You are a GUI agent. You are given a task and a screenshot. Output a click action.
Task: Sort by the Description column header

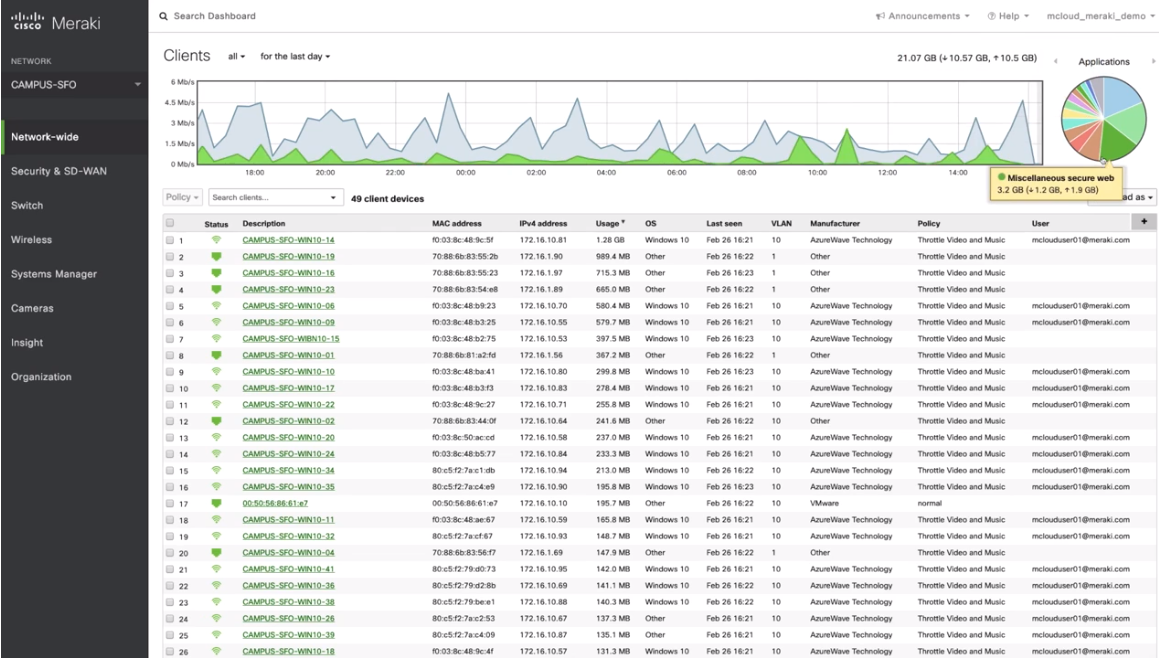tap(264, 223)
